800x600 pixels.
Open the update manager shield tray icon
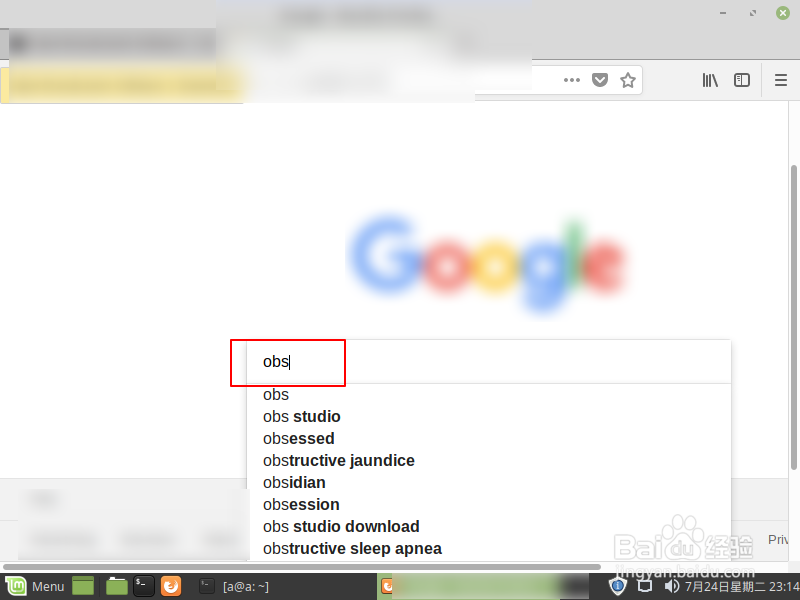point(617,586)
